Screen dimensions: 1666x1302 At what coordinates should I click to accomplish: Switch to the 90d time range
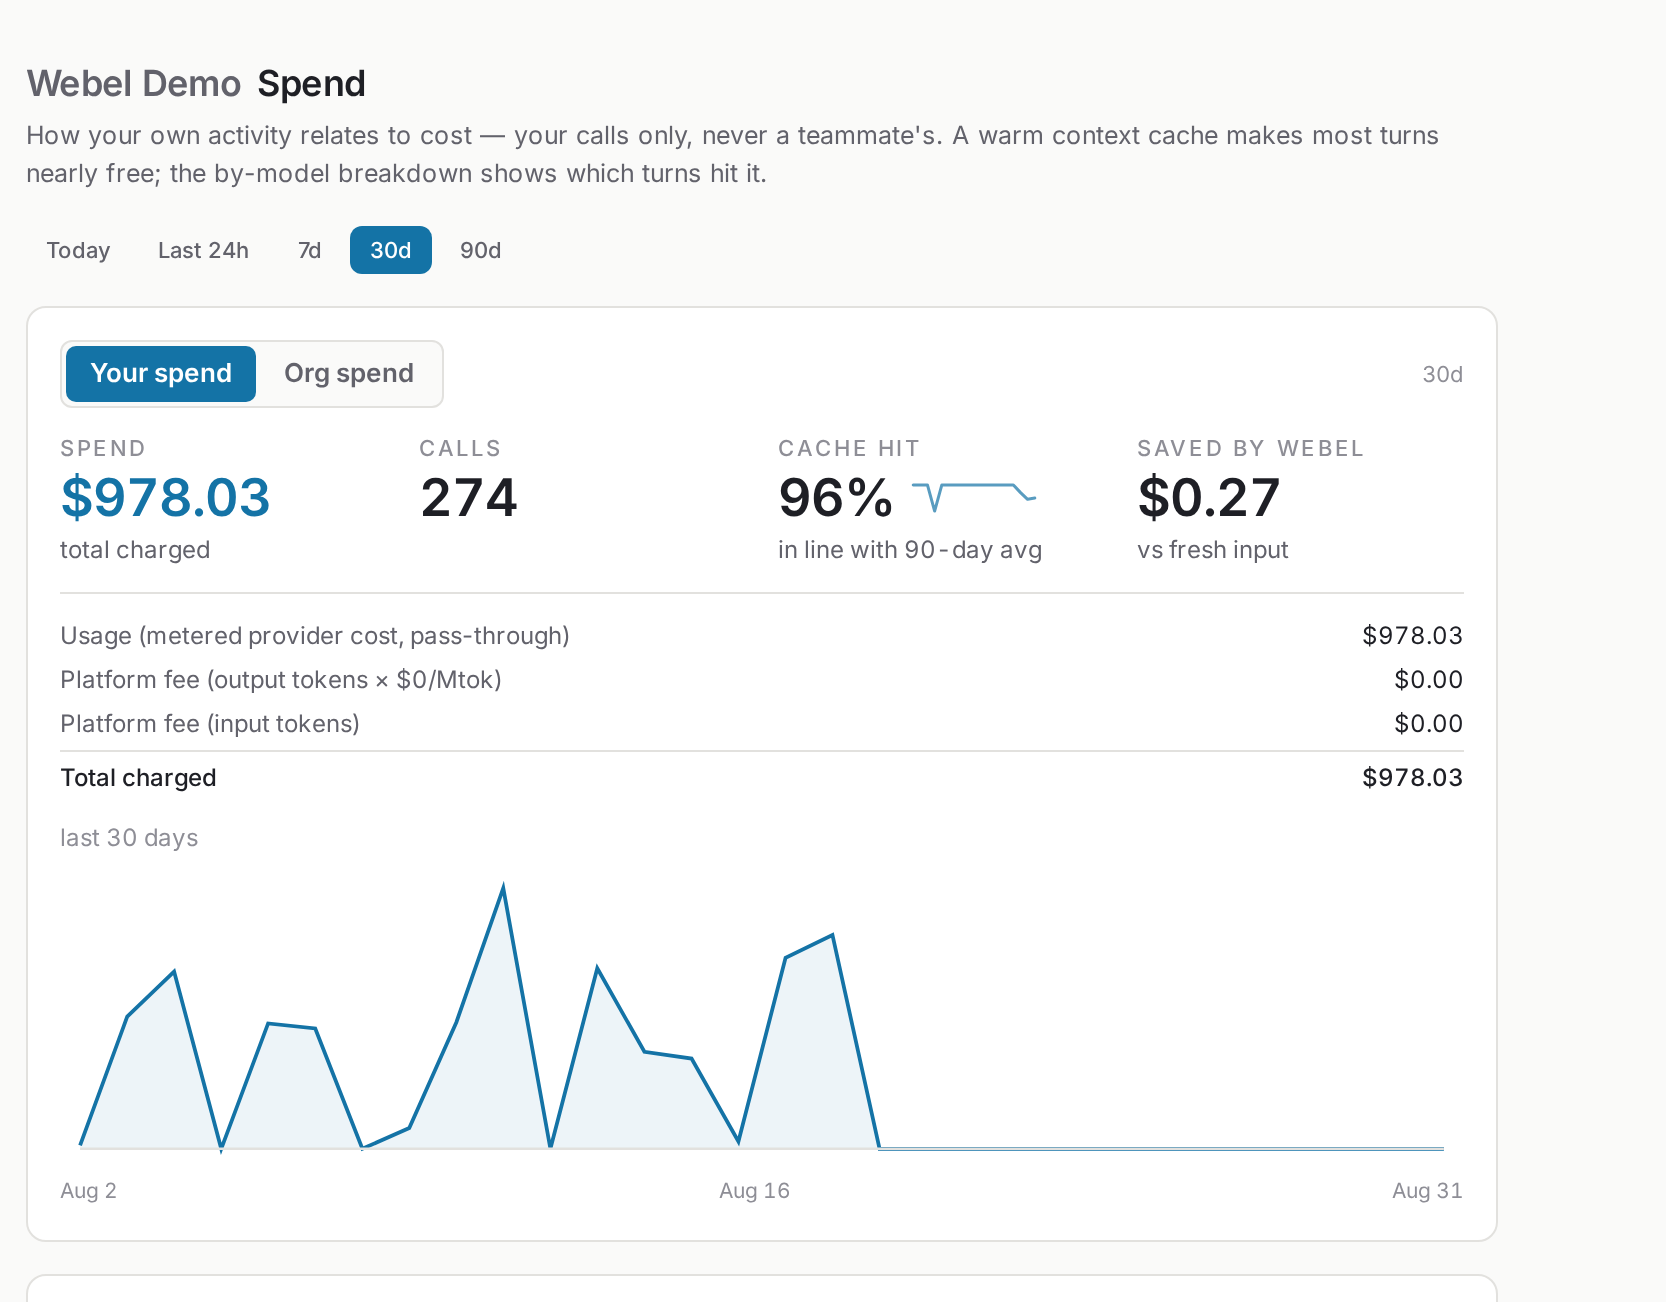(x=480, y=250)
